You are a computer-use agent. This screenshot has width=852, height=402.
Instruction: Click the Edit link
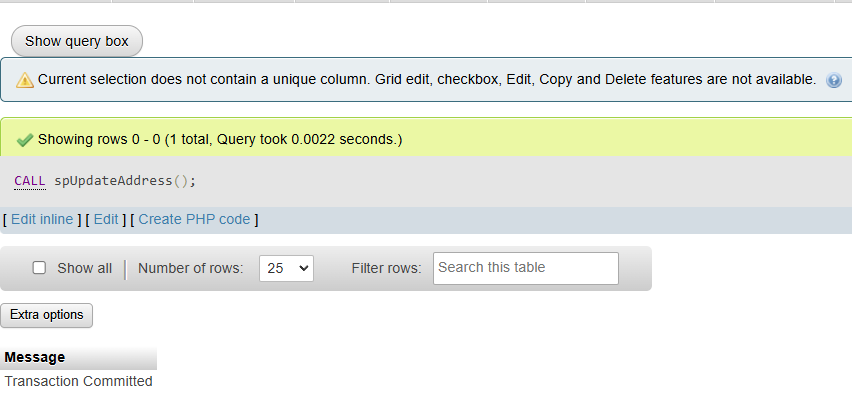tap(106, 219)
